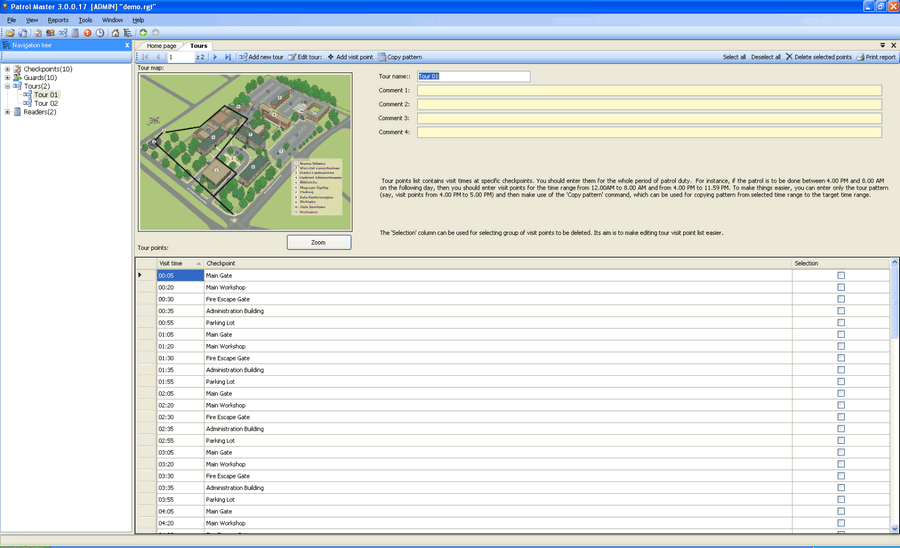The height and width of the screenshot is (548, 900).
Task: Expand the Checkpoints(10) tree node
Action: tap(7, 69)
